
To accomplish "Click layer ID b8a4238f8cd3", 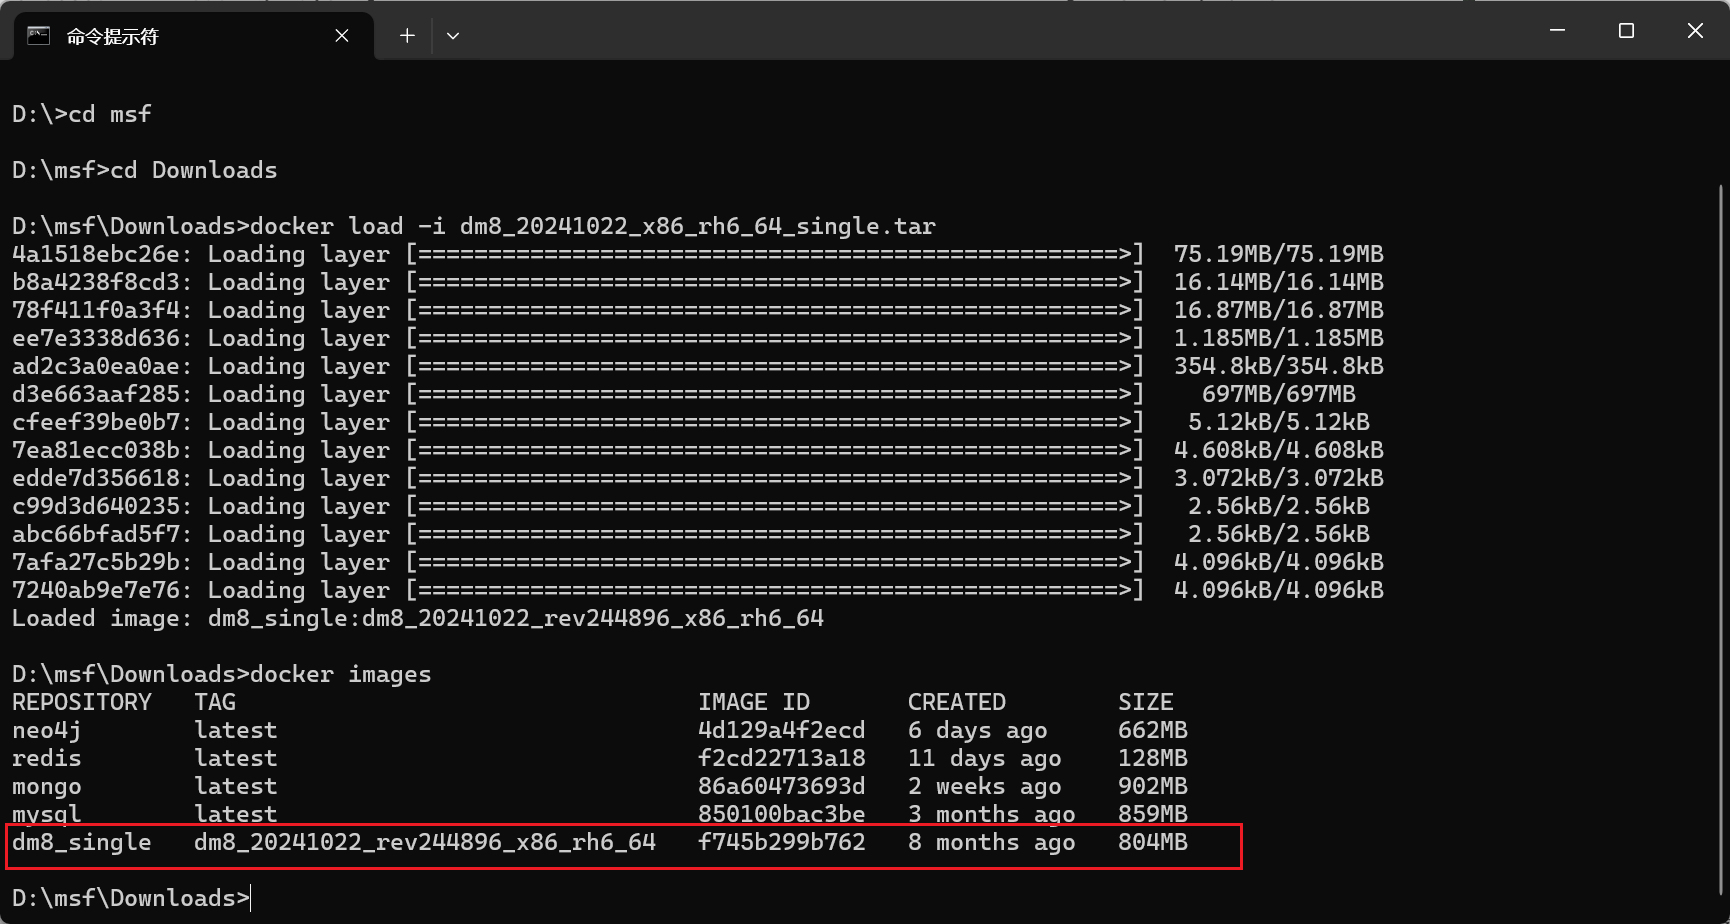I will click(x=96, y=282).
